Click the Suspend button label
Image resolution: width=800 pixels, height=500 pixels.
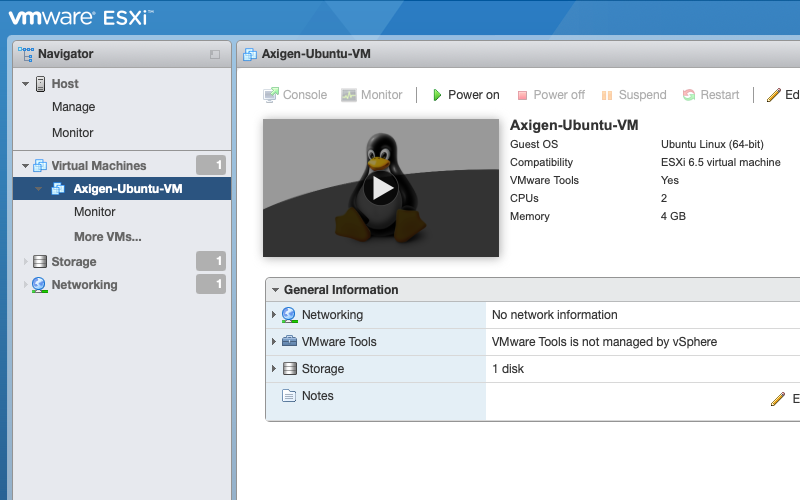(642, 95)
